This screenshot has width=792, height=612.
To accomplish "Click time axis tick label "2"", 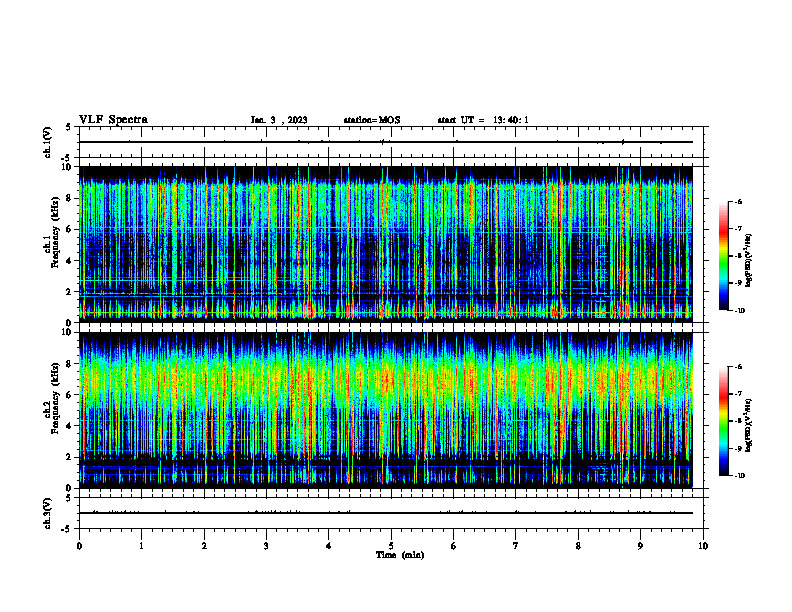I will pyautogui.click(x=204, y=546).
